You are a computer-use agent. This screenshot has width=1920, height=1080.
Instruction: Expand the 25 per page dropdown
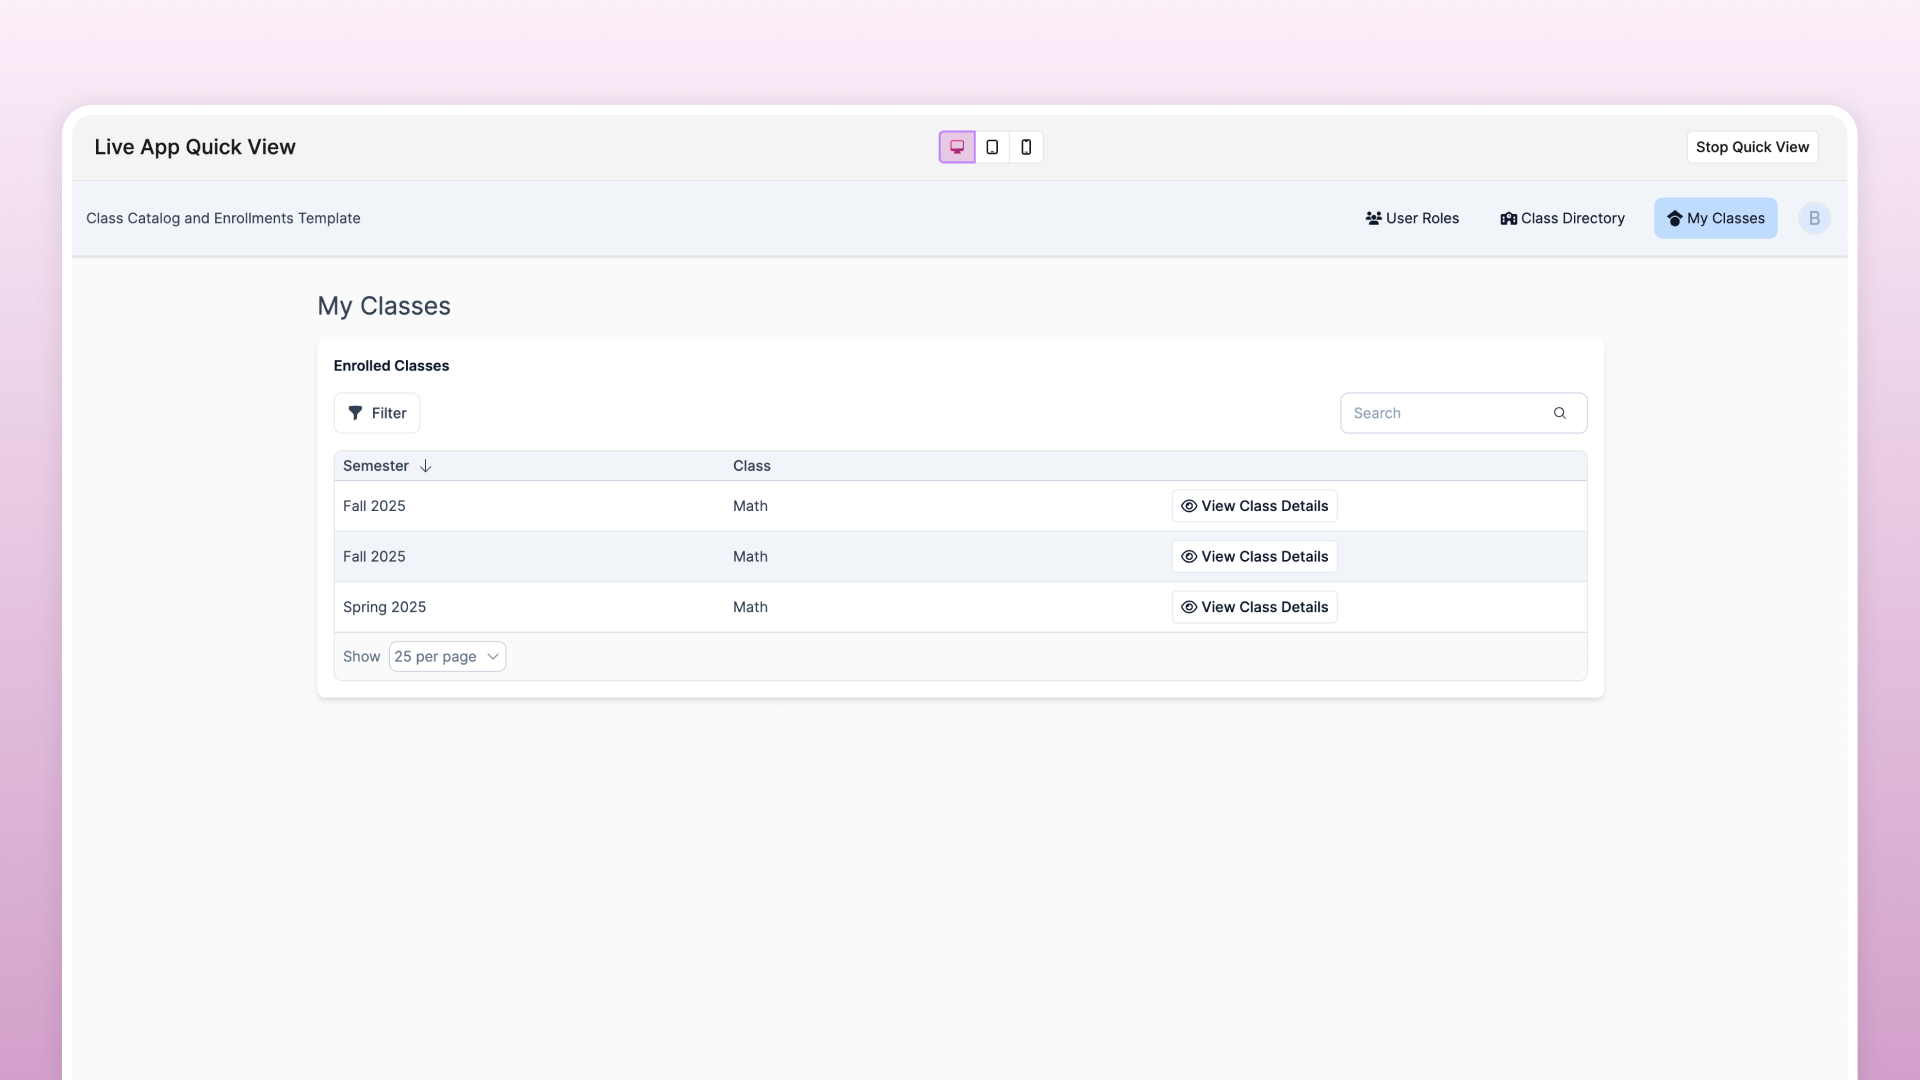click(447, 657)
